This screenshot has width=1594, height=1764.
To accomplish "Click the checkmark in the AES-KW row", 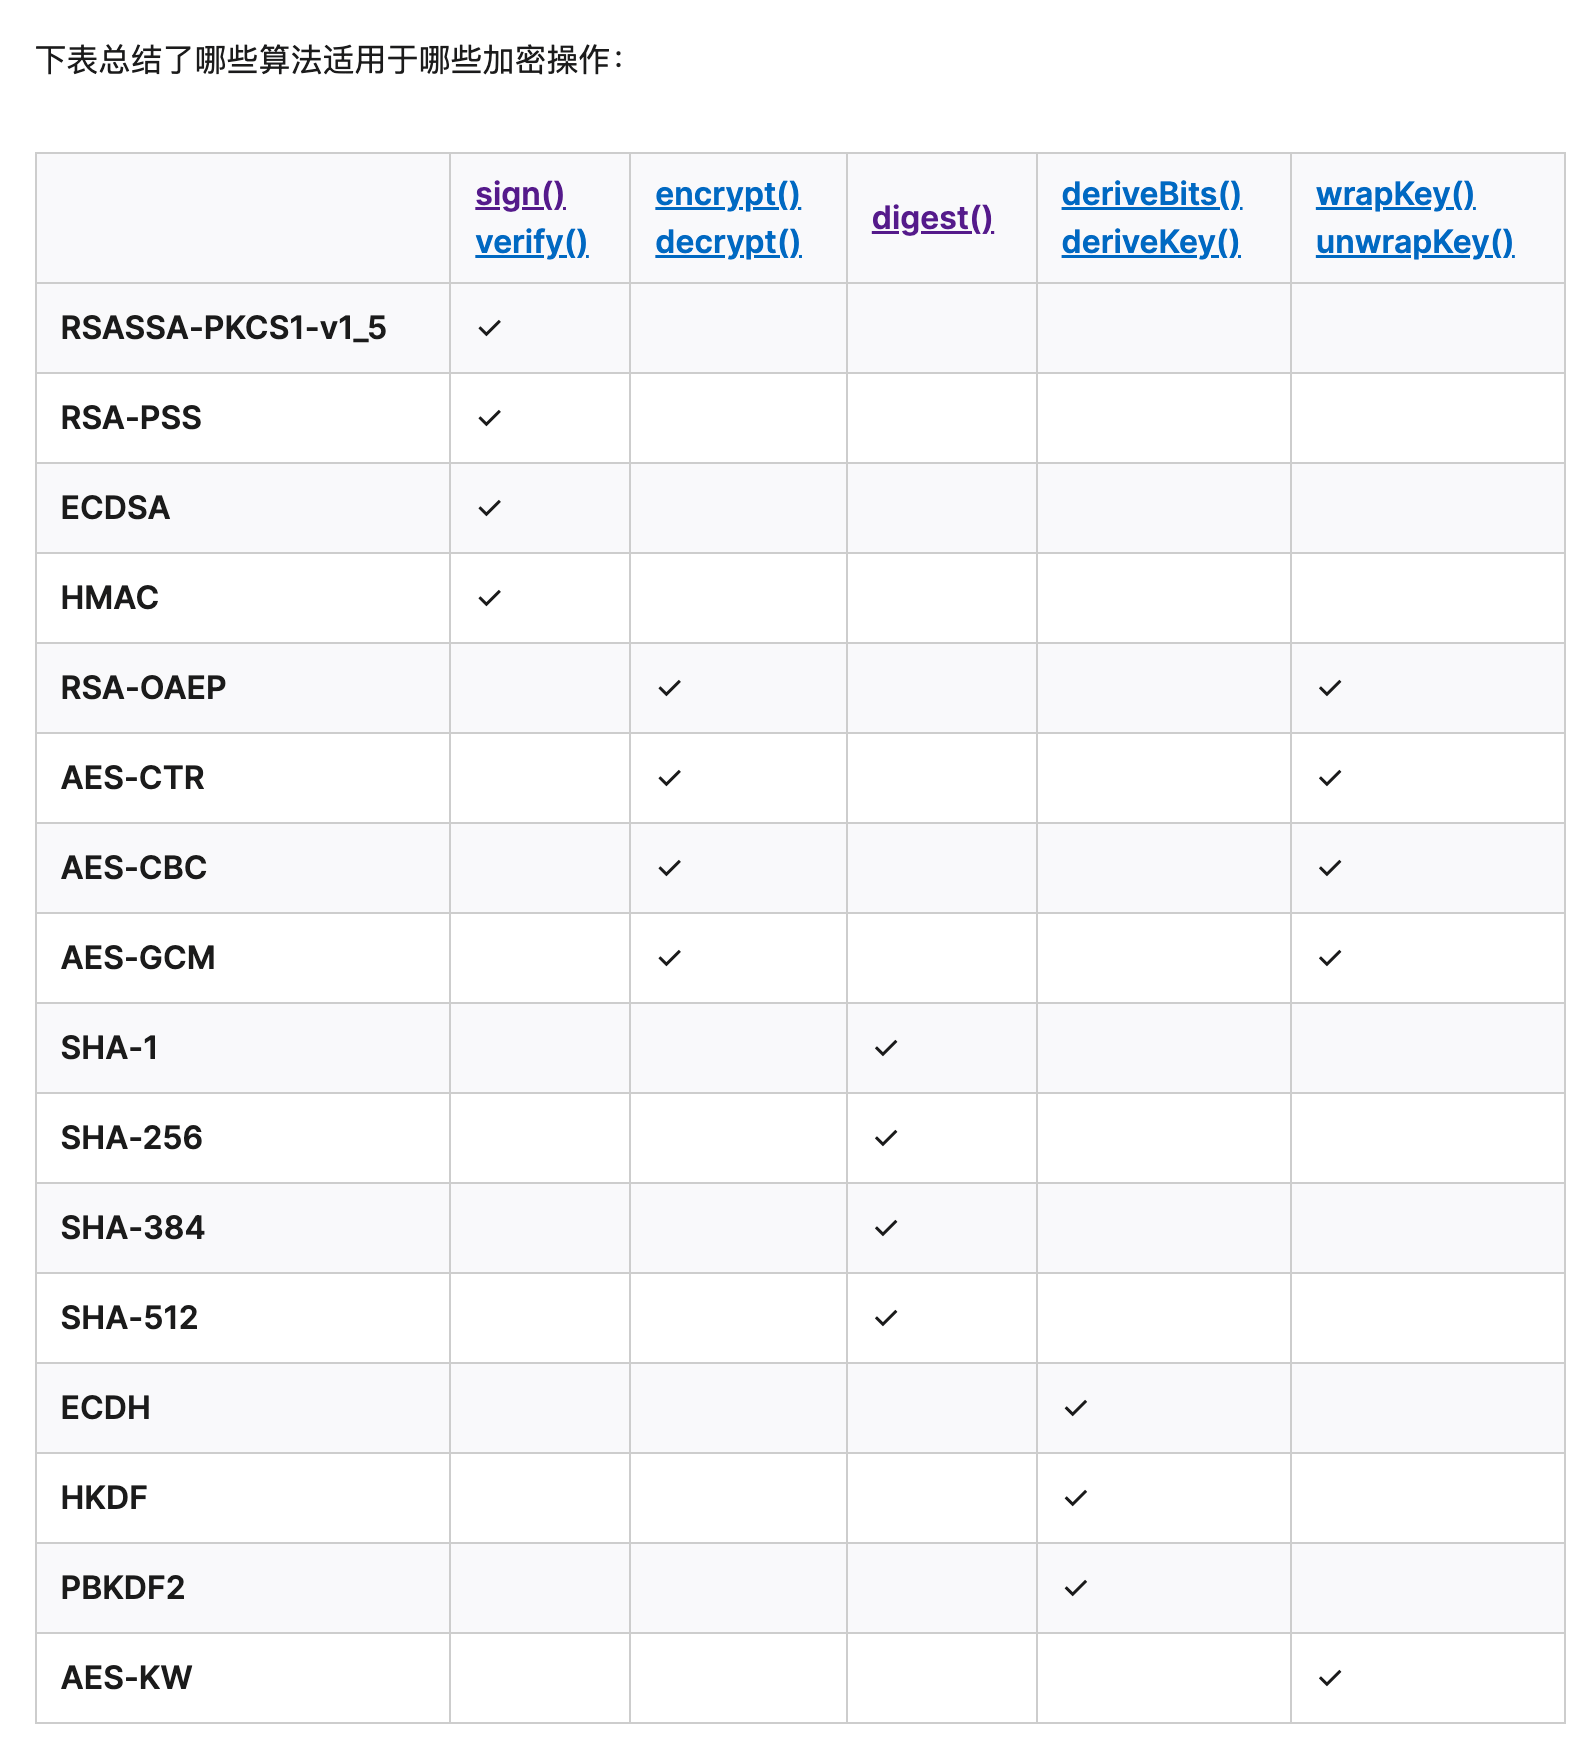I will click(x=1329, y=1678).
